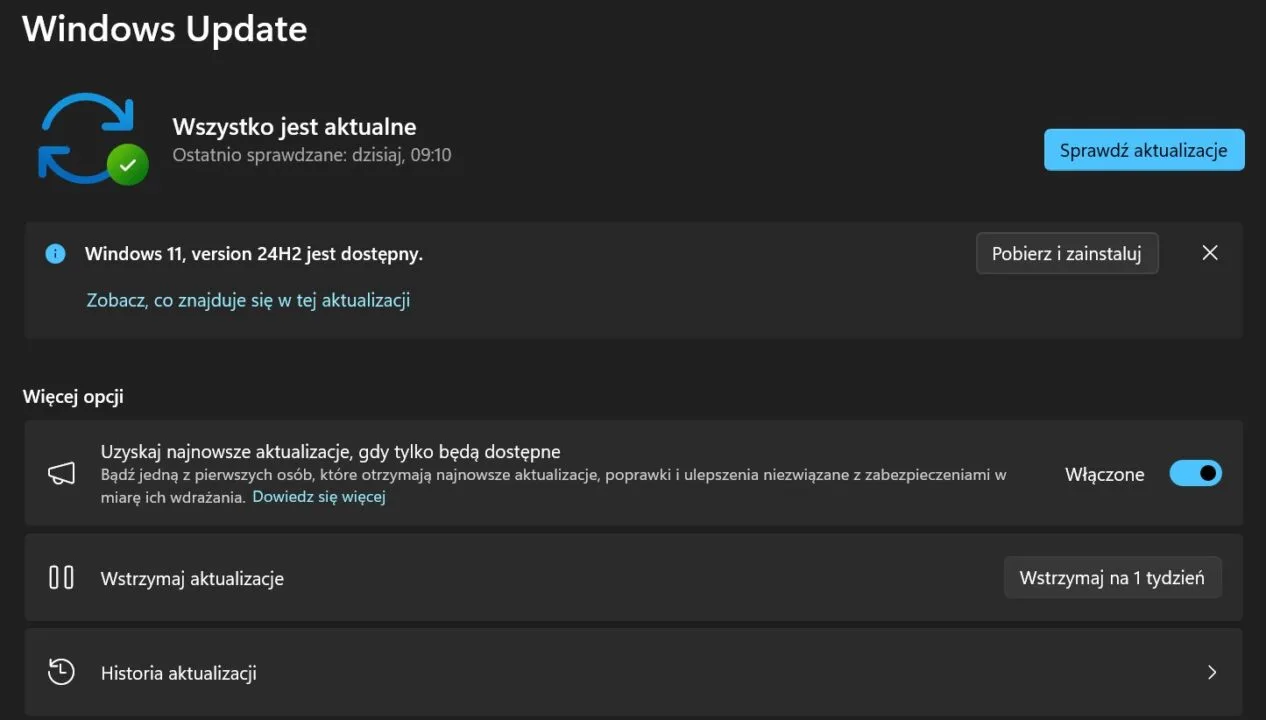Select the Wstrzymaj aktualizacje row label

[192, 579]
